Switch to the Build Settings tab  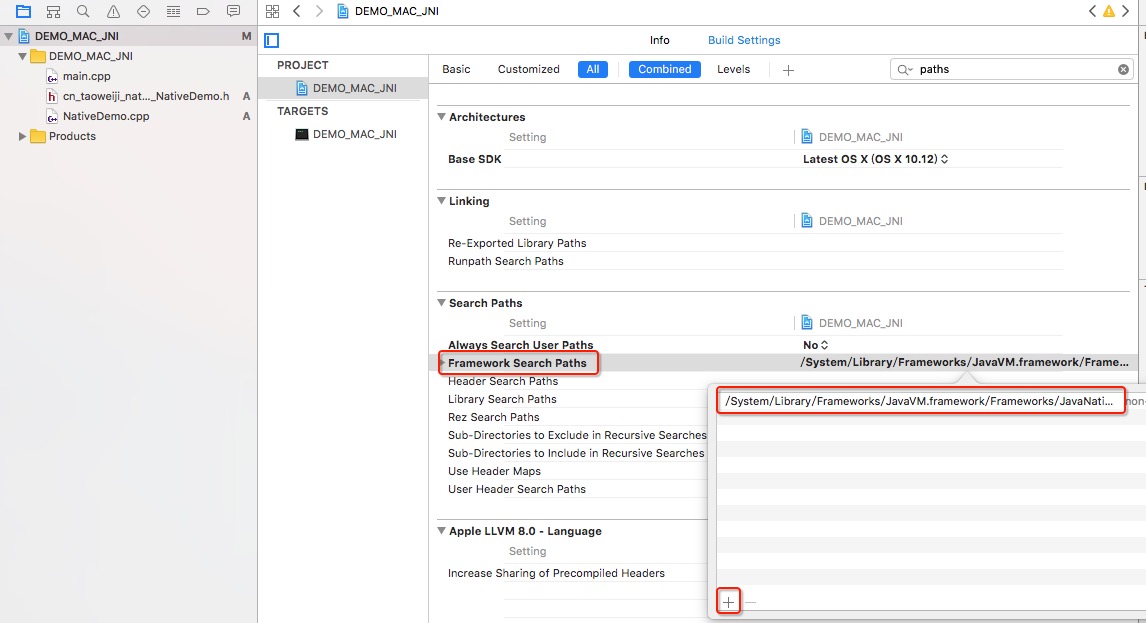click(744, 40)
